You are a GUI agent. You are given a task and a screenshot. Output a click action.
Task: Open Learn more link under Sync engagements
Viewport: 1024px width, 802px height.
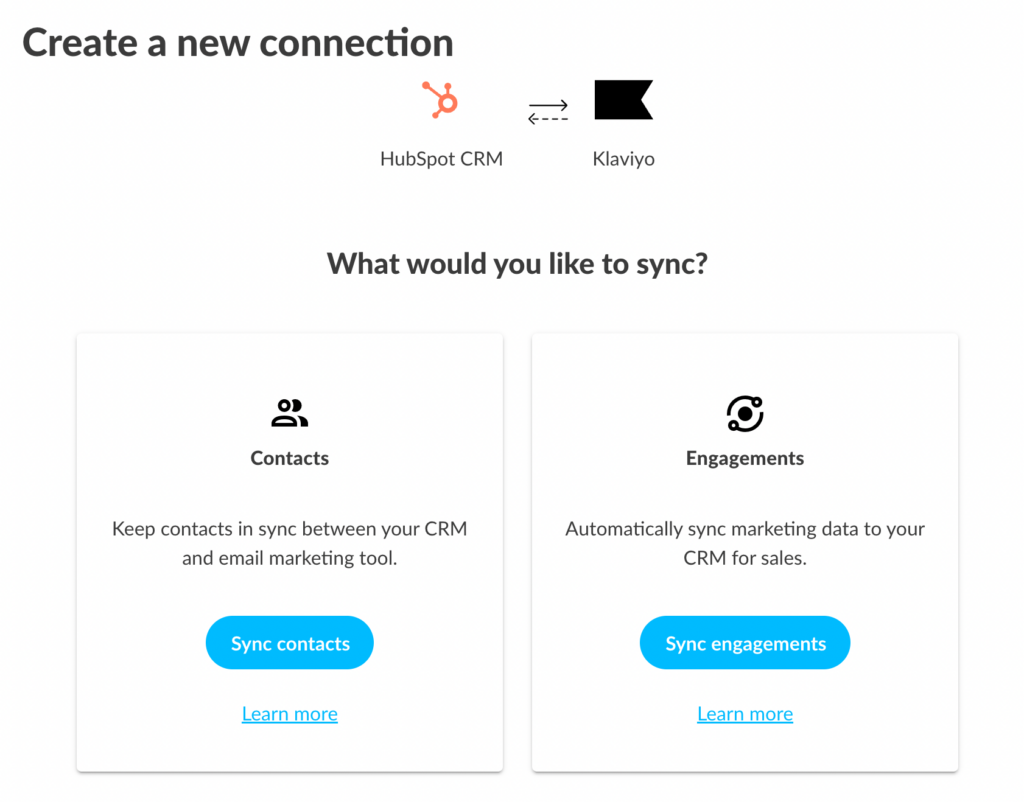coord(745,714)
